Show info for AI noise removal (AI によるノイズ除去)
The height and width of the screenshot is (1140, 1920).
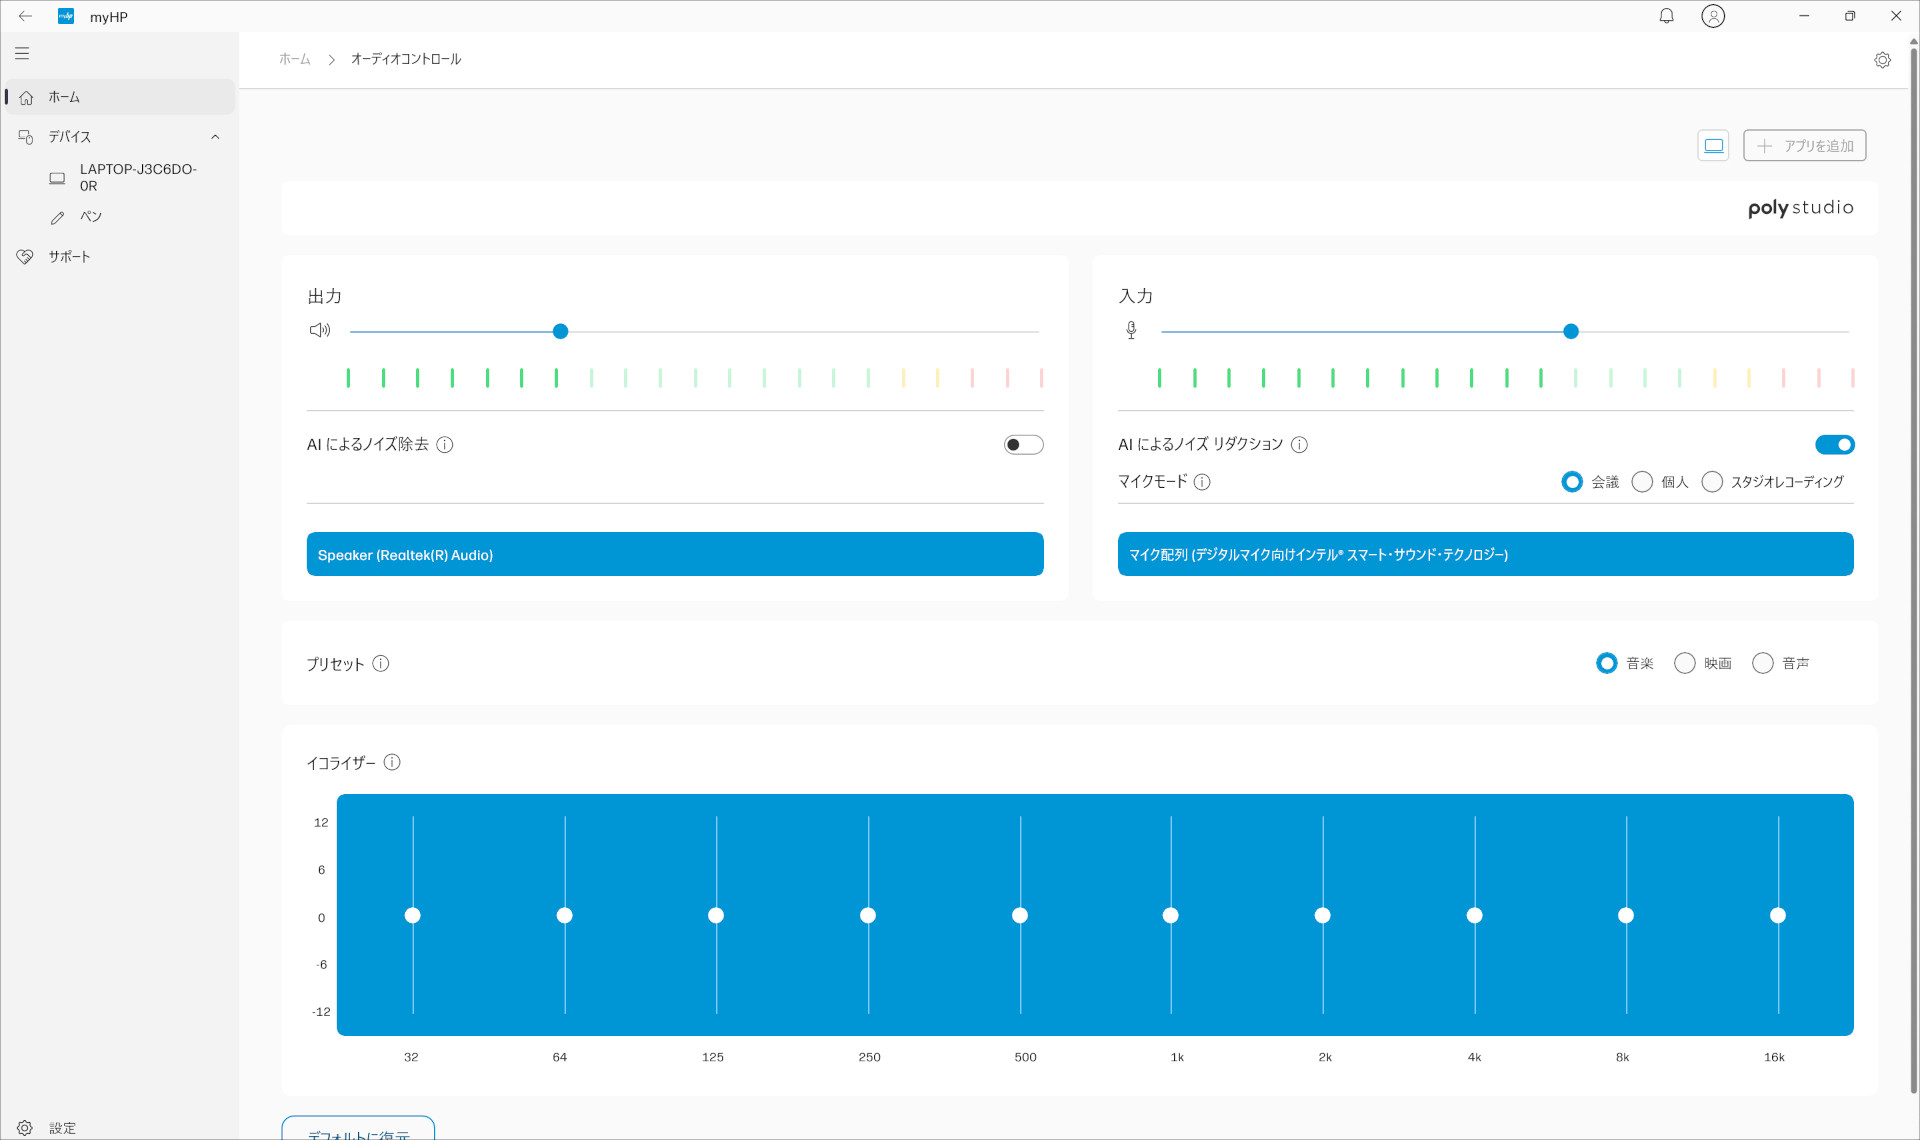click(445, 445)
